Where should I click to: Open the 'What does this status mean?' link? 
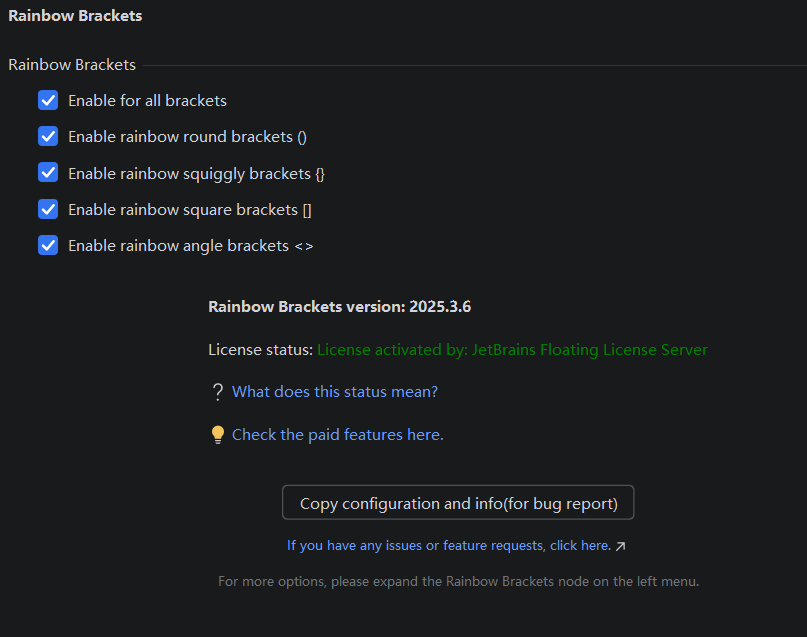[335, 392]
